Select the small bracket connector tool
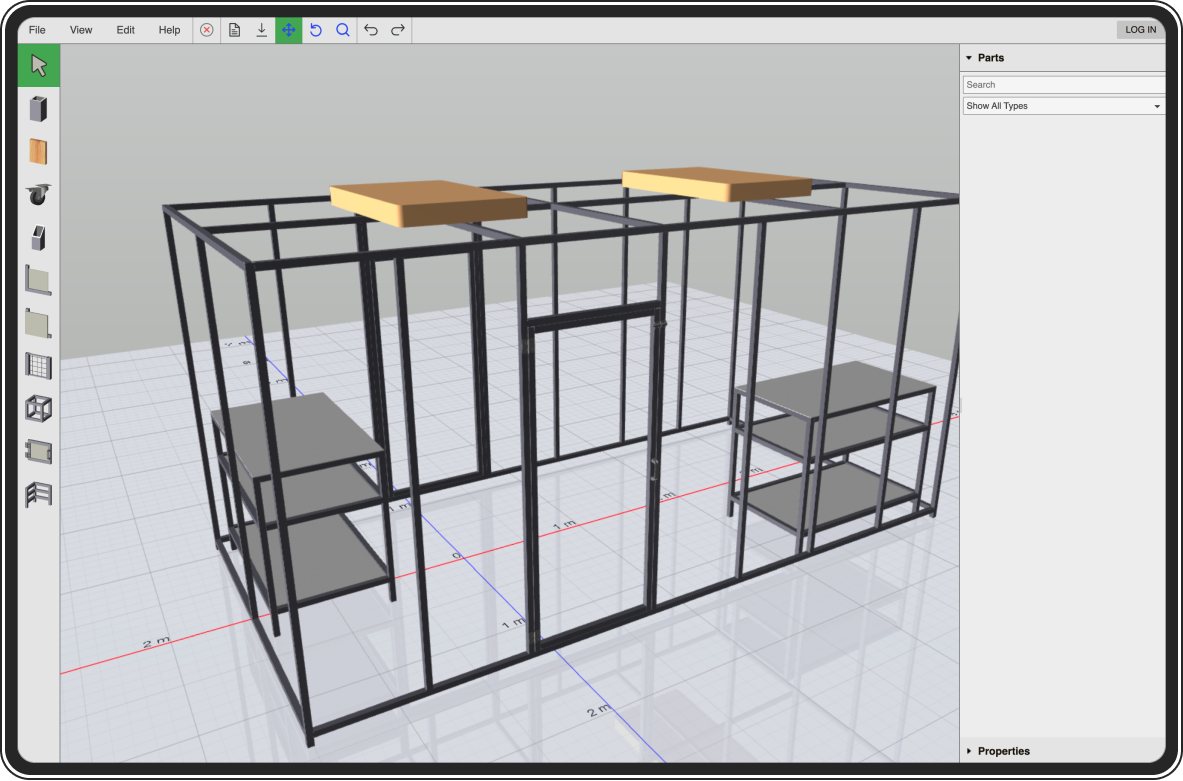The height and width of the screenshot is (781, 1183). [38, 238]
